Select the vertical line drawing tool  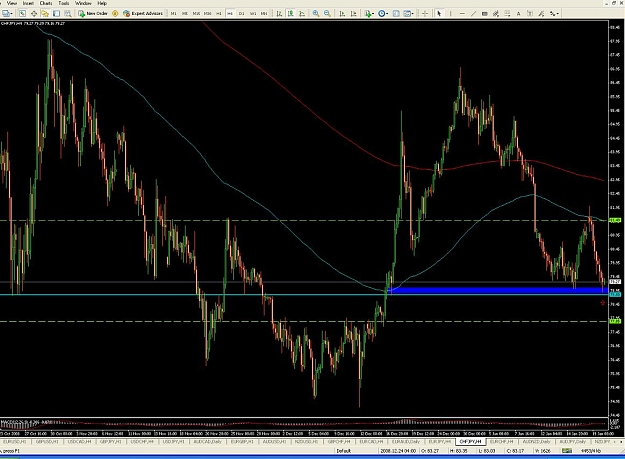pyautogui.click(x=450, y=14)
